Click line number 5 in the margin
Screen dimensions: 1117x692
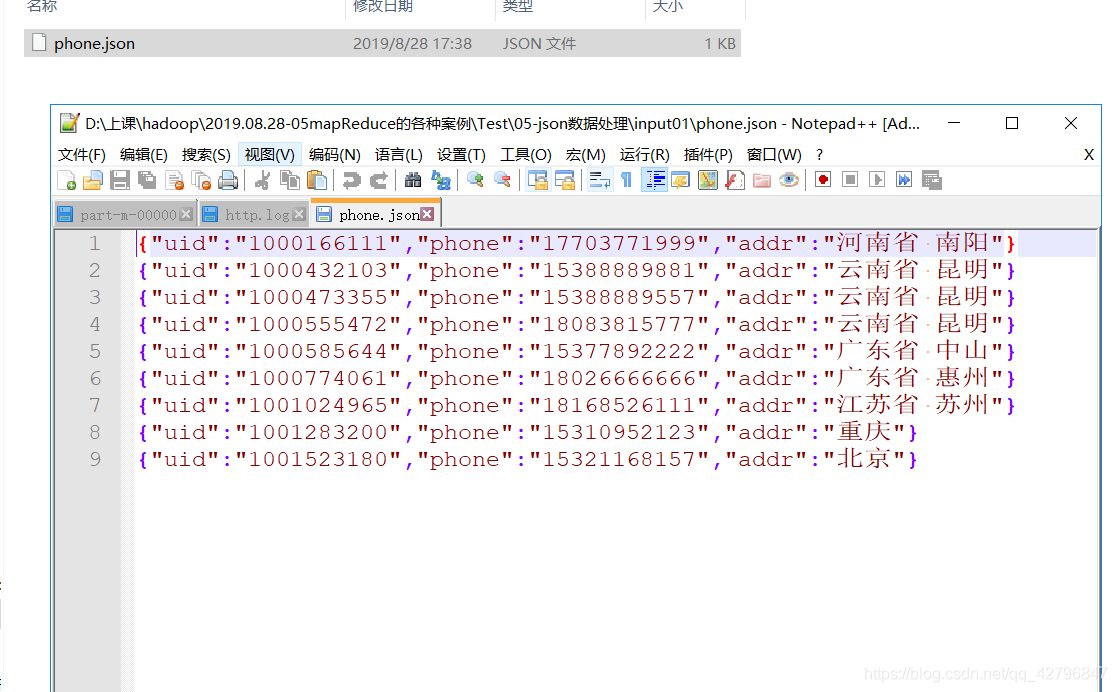click(95, 351)
